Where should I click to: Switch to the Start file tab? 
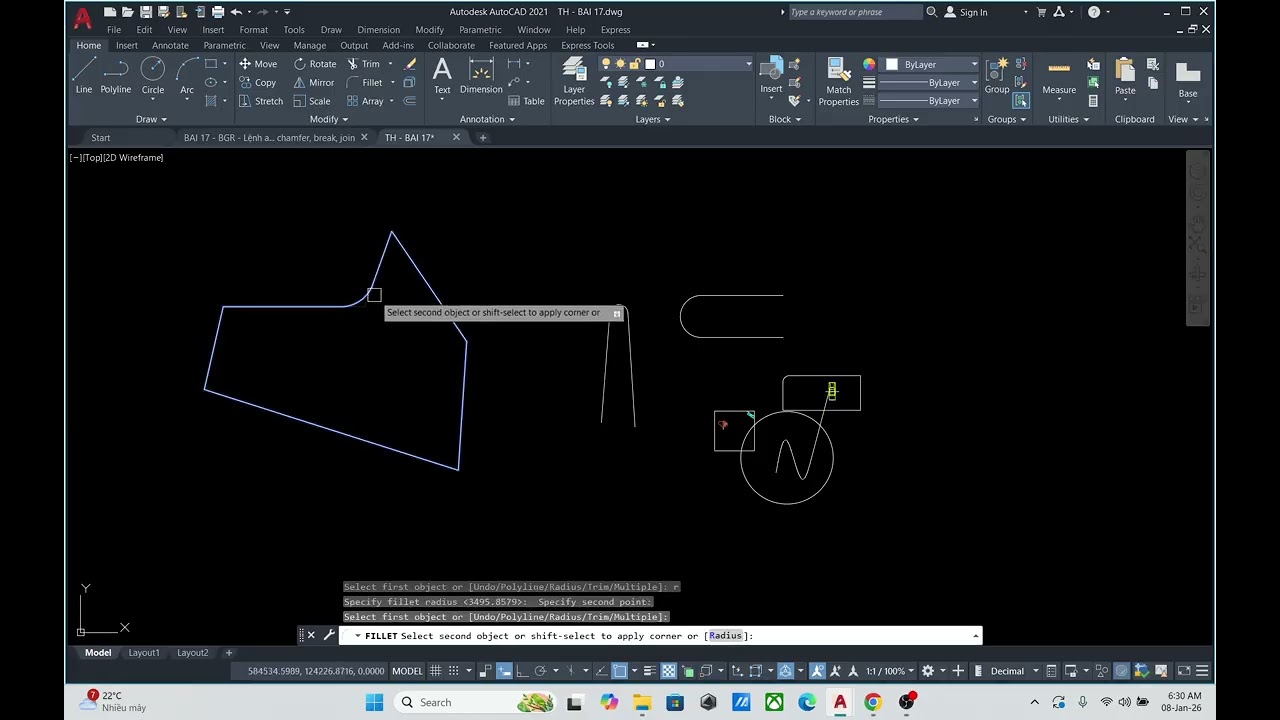[x=101, y=138]
